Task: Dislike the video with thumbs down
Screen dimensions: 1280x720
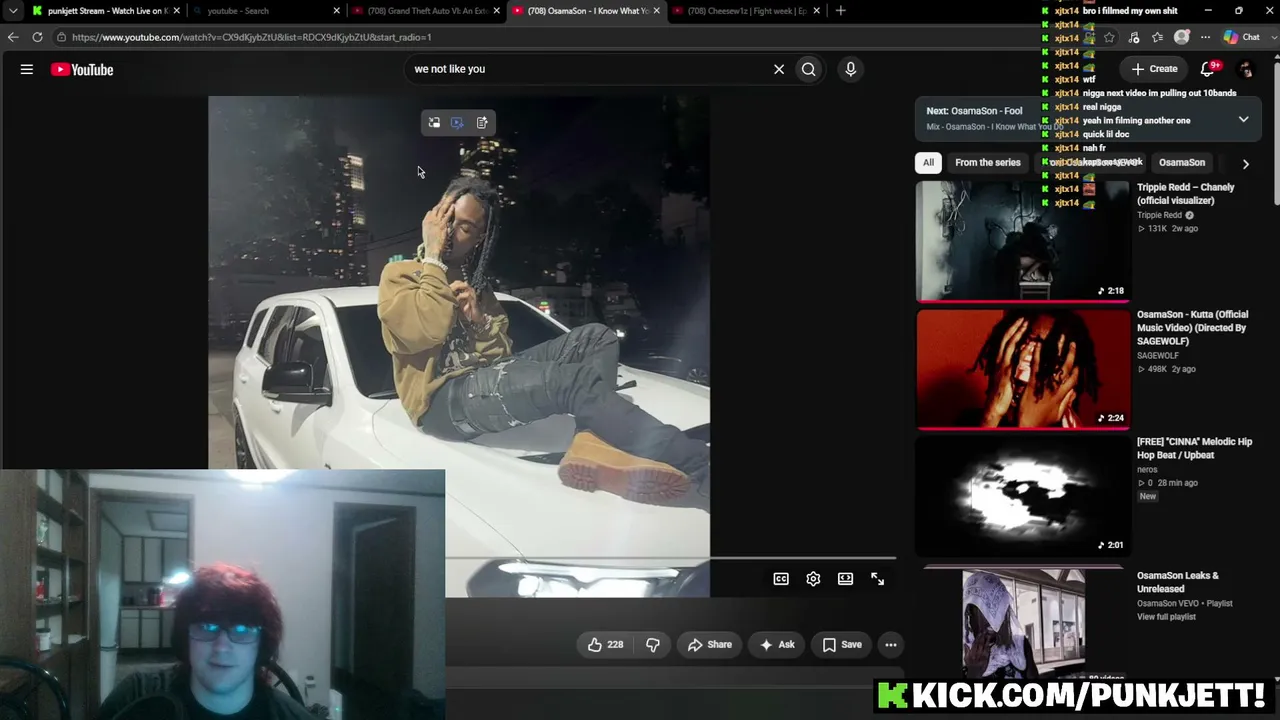Action: tap(653, 645)
